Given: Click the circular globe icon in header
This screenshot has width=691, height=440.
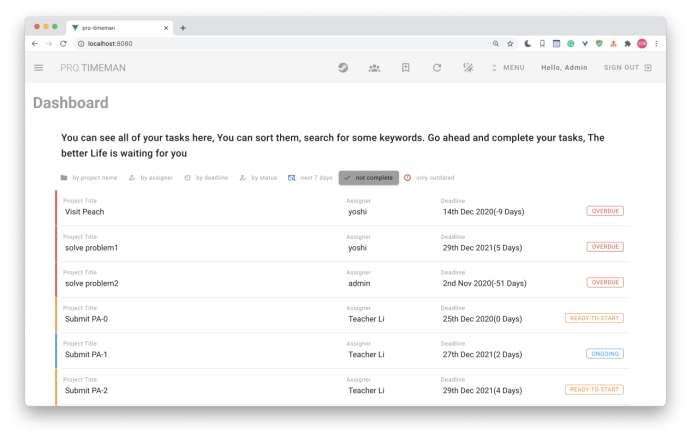Looking at the screenshot, I should tap(343, 68).
